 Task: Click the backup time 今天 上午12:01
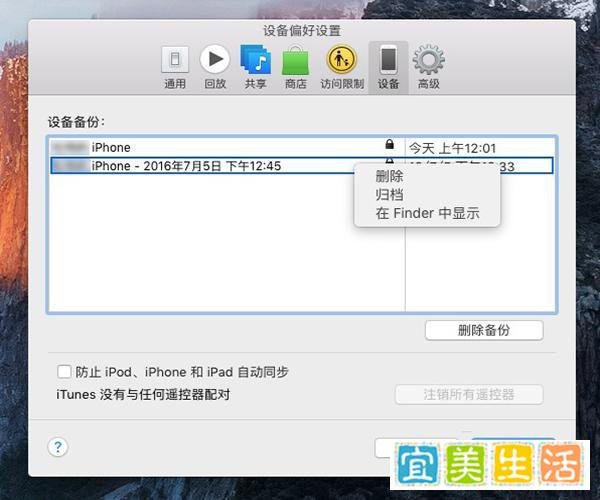tap(452, 148)
